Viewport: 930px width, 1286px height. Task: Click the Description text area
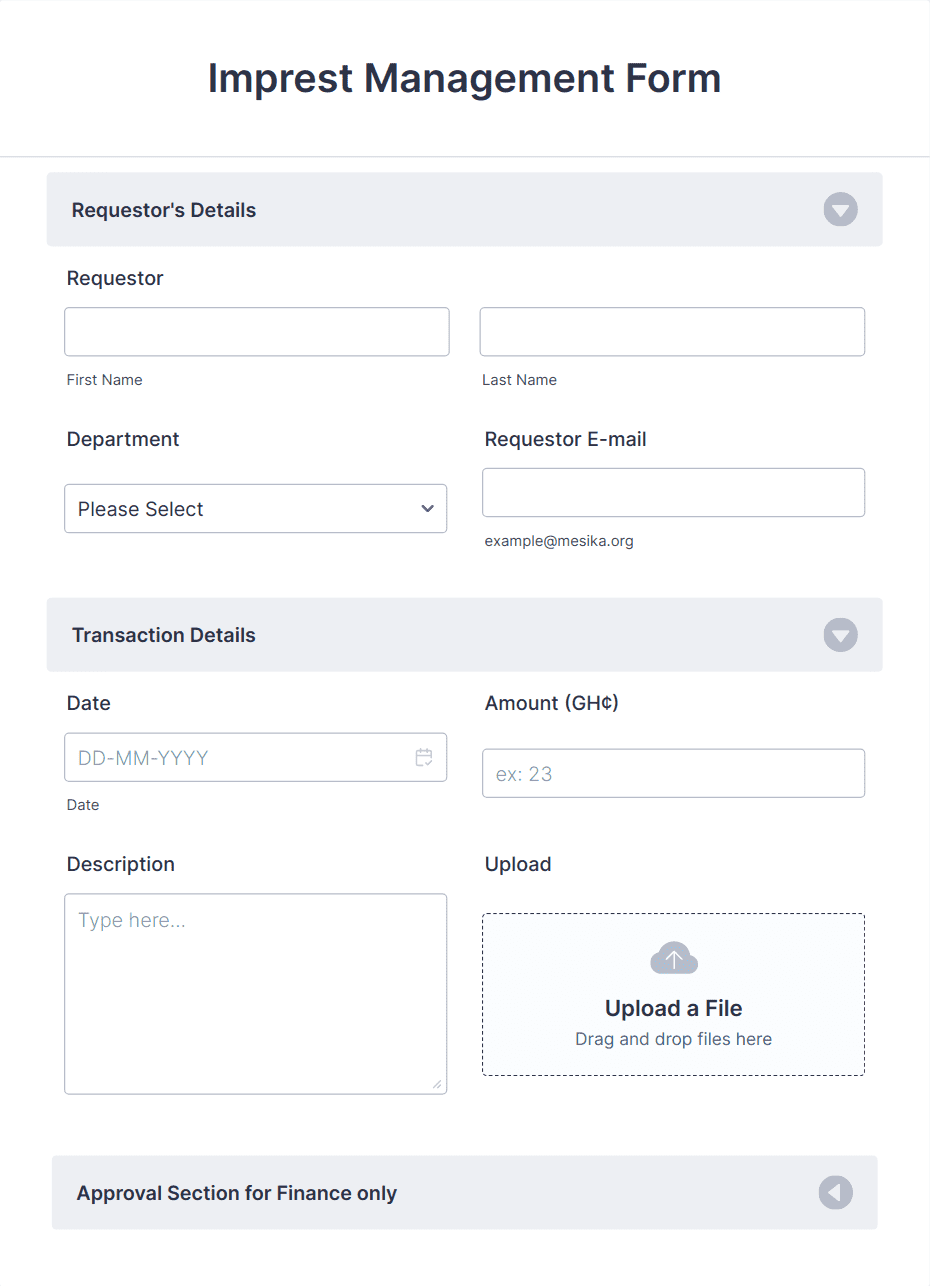pos(255,994)
